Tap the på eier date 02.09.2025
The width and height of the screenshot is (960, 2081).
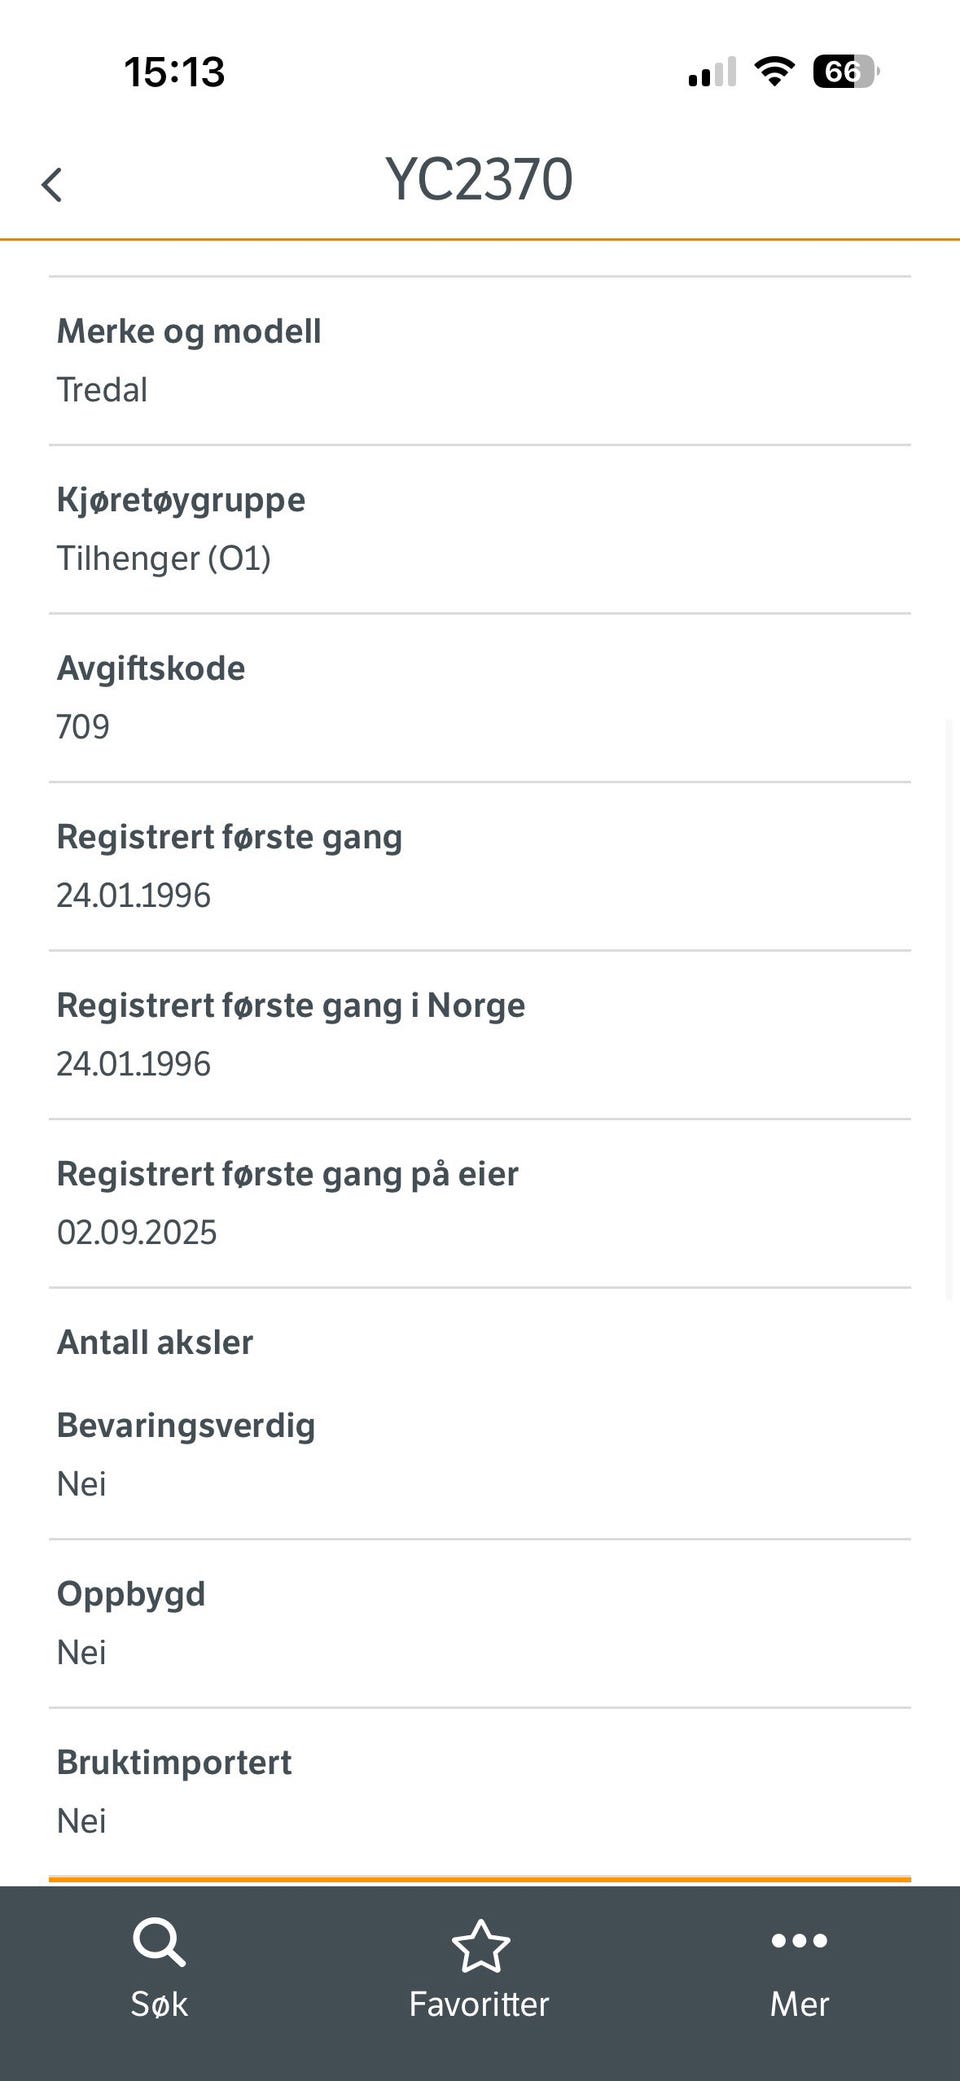click(137, 1232)
